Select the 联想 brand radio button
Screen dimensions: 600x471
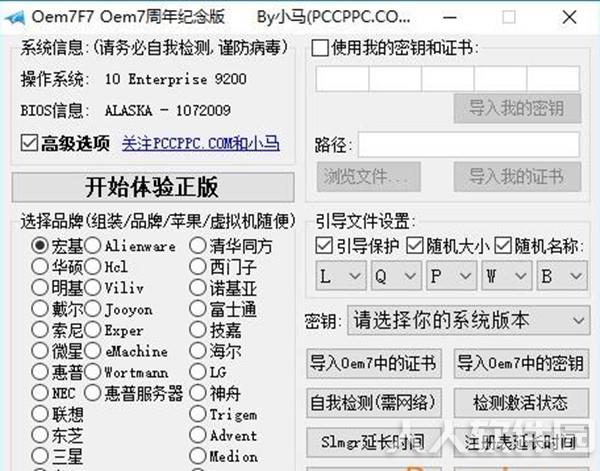point(40,414)
